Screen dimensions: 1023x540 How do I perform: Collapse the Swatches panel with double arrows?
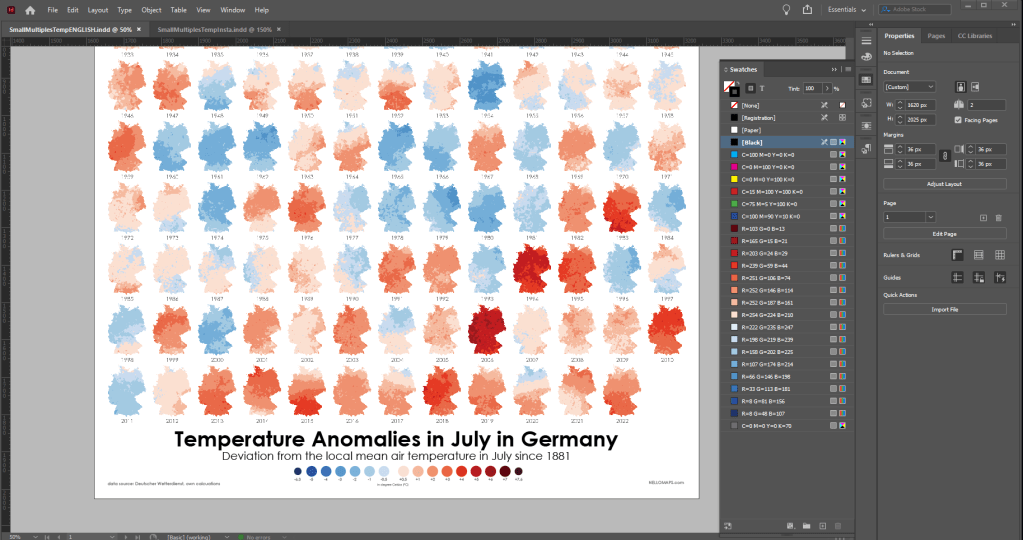pyautogui.click(x=834, y=69)
